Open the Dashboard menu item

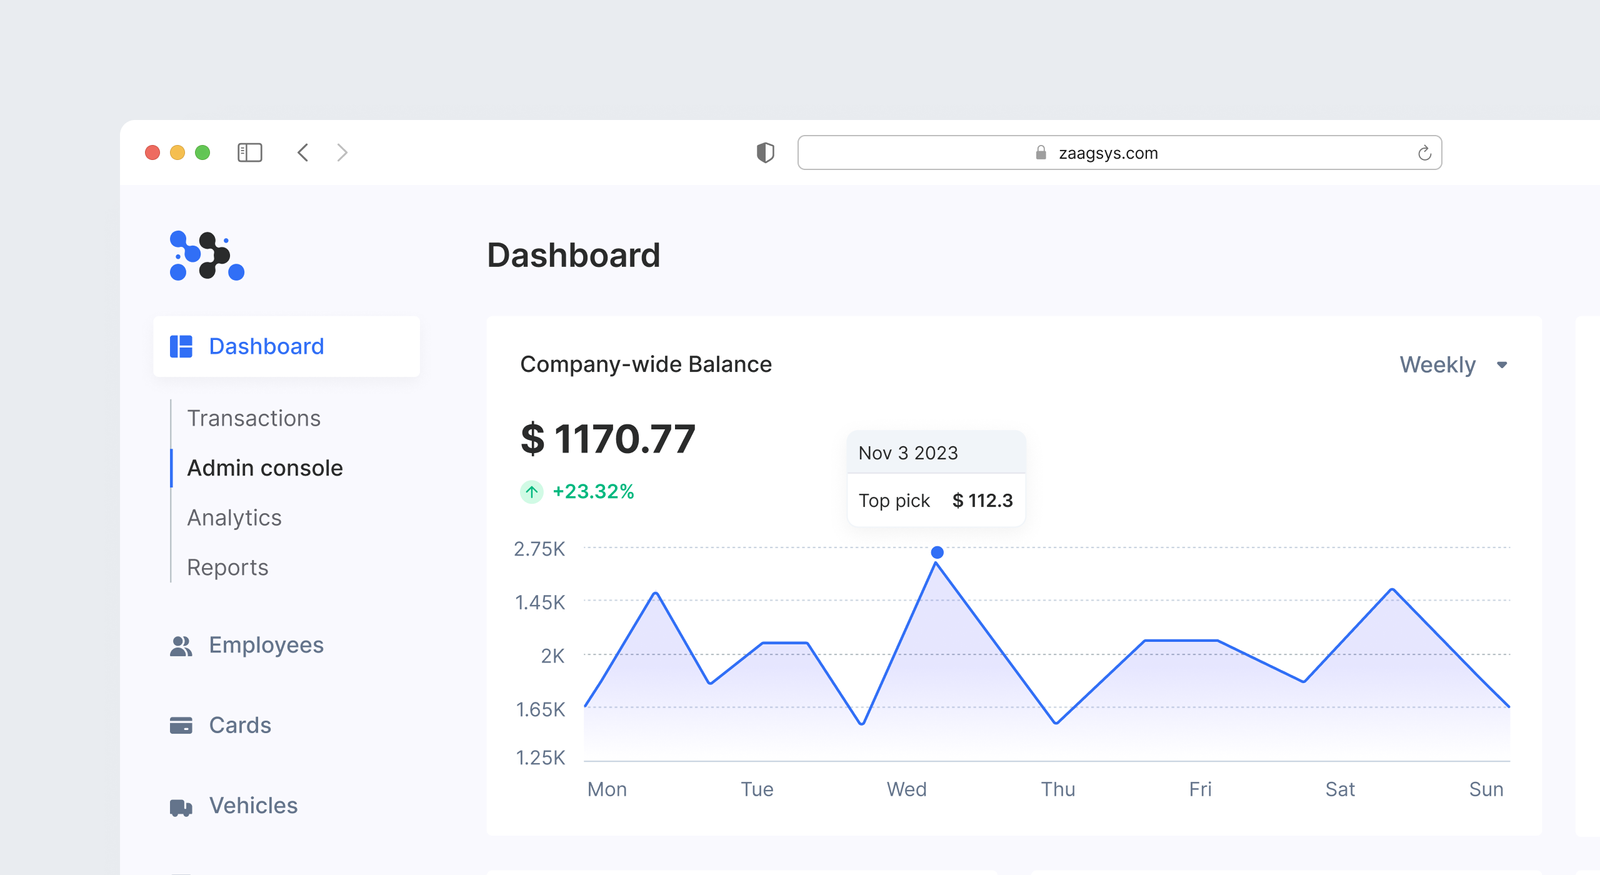pos(286,347)
